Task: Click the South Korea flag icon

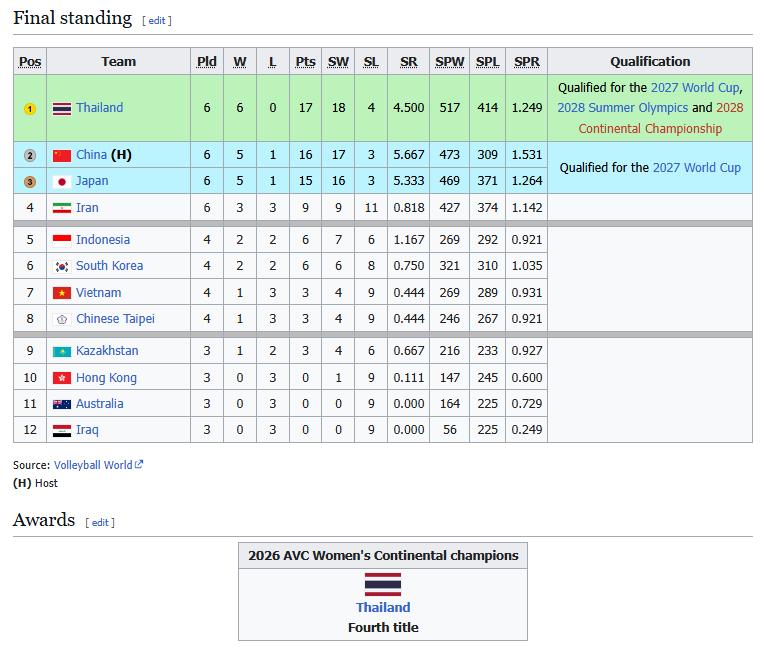Action: point(62,266)
